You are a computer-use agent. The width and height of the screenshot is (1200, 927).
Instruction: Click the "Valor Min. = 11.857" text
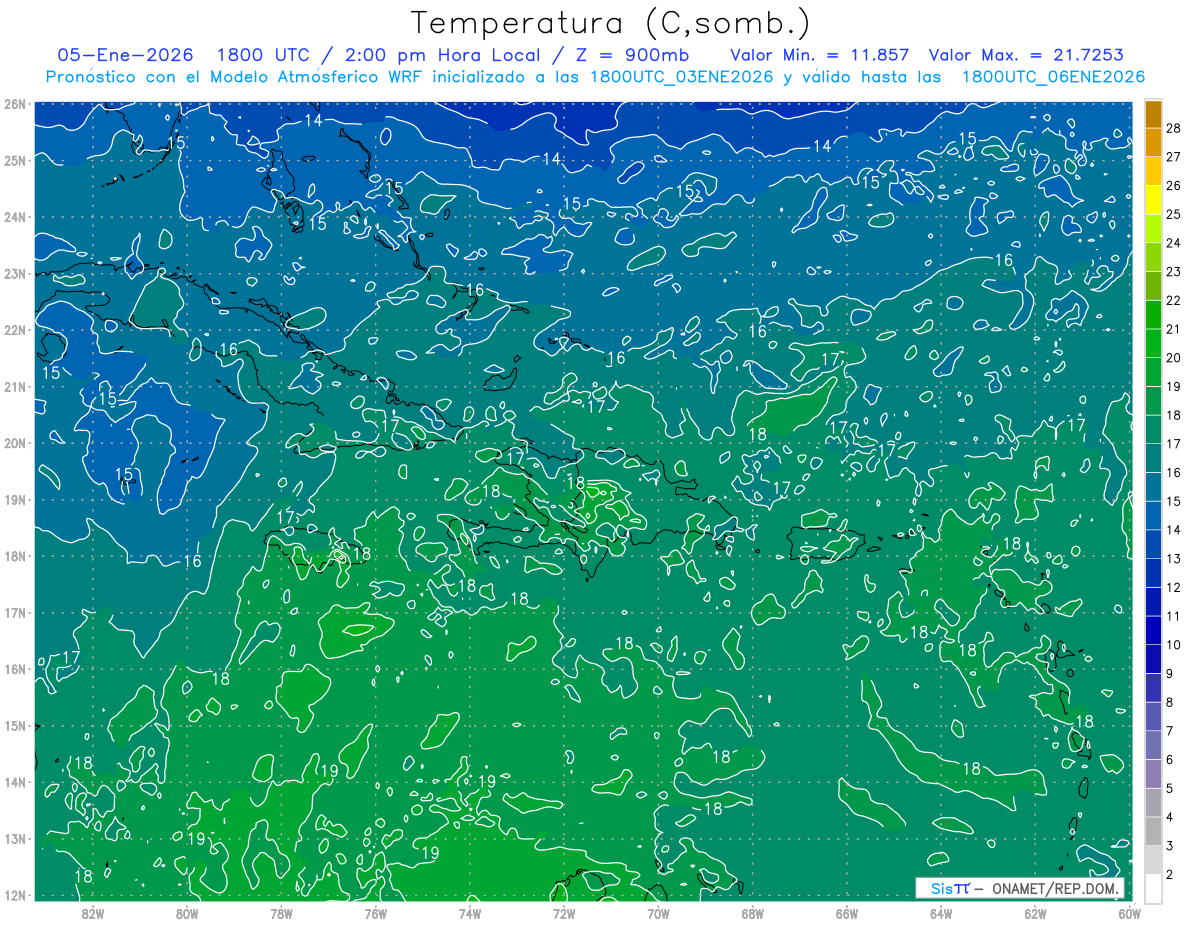tap(820, 55)
